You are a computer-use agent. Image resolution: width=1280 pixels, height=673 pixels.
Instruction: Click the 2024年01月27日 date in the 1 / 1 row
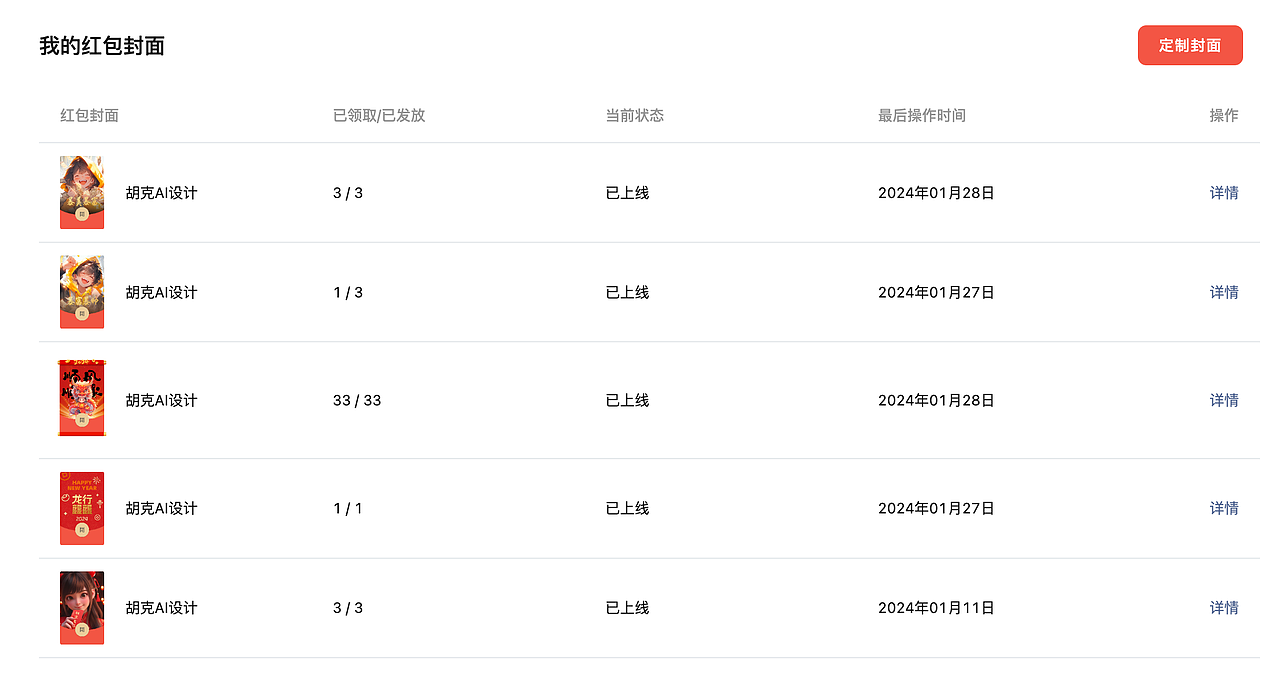(x=937, y=508)
